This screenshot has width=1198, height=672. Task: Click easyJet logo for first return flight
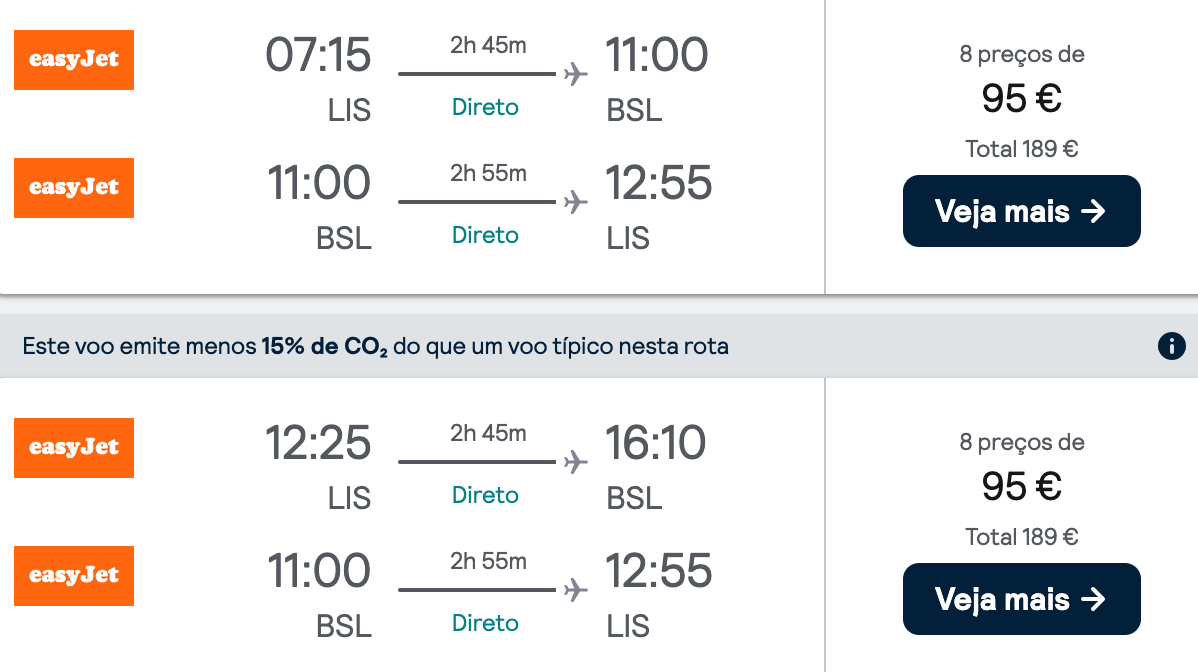74,188
